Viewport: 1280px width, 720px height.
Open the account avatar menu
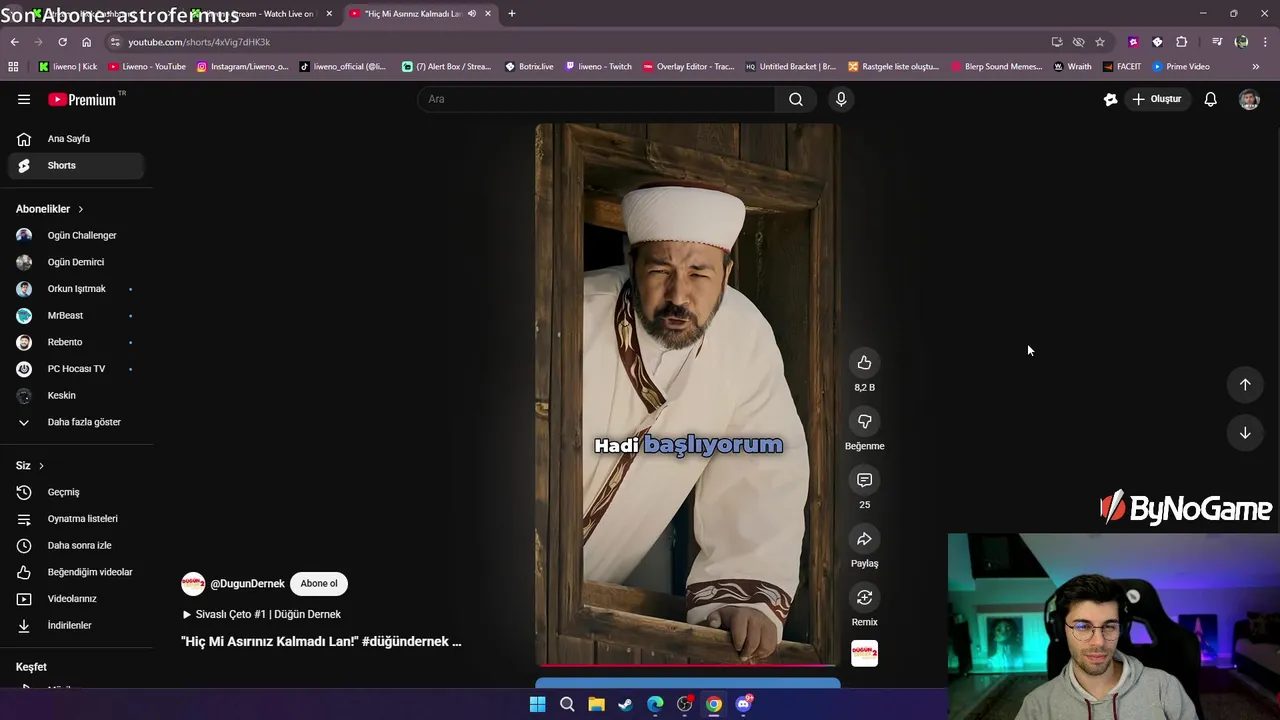point(1249,99)
